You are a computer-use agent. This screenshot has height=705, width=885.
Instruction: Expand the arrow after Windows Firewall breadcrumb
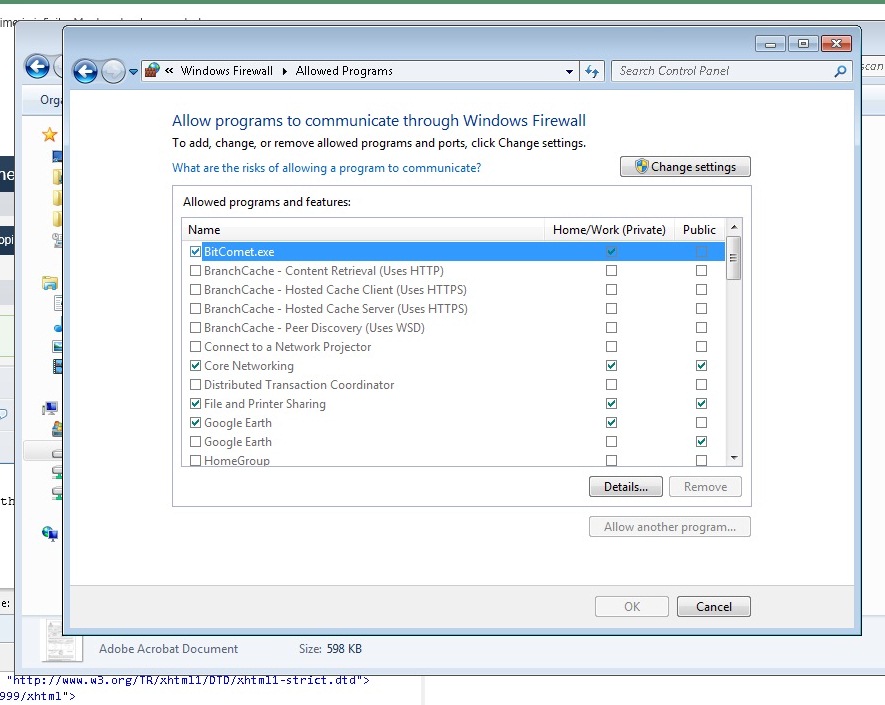tap(284, 71)
